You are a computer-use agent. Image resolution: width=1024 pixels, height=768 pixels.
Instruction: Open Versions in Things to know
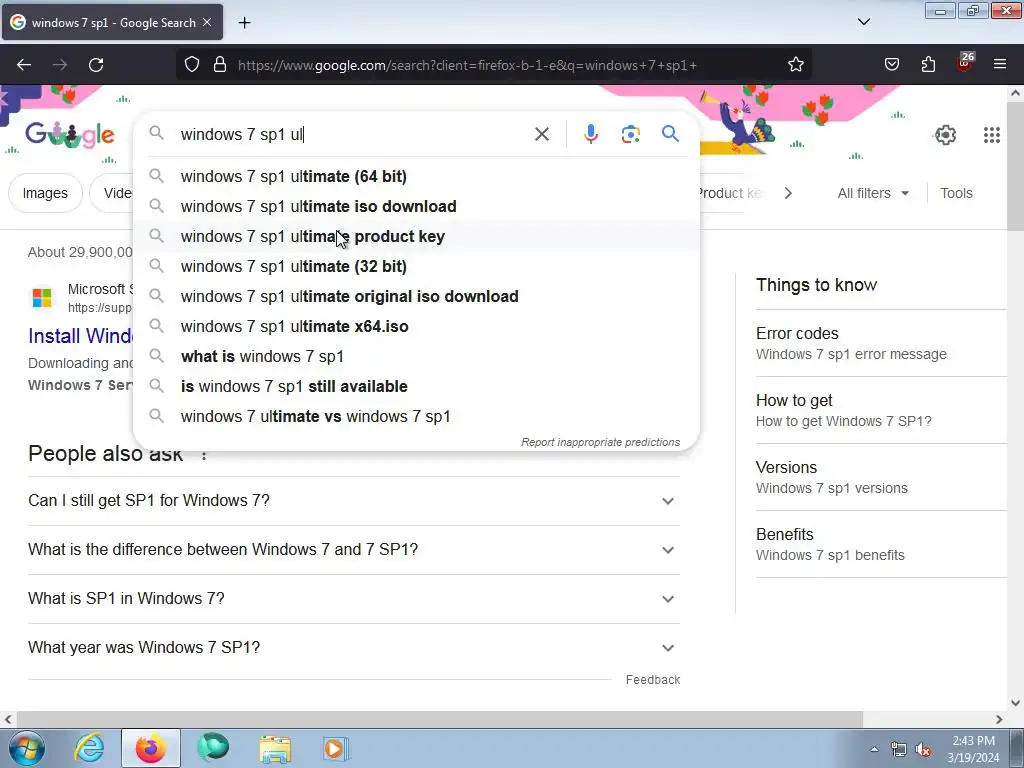point(881,477)
